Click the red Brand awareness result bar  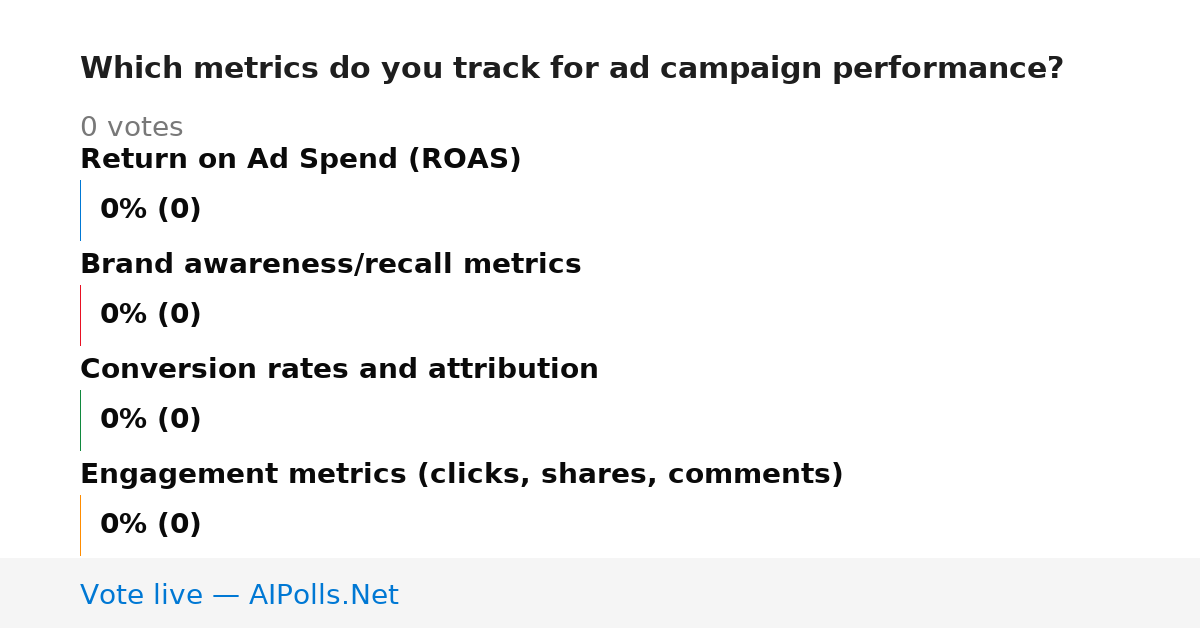tap(80, 315)
